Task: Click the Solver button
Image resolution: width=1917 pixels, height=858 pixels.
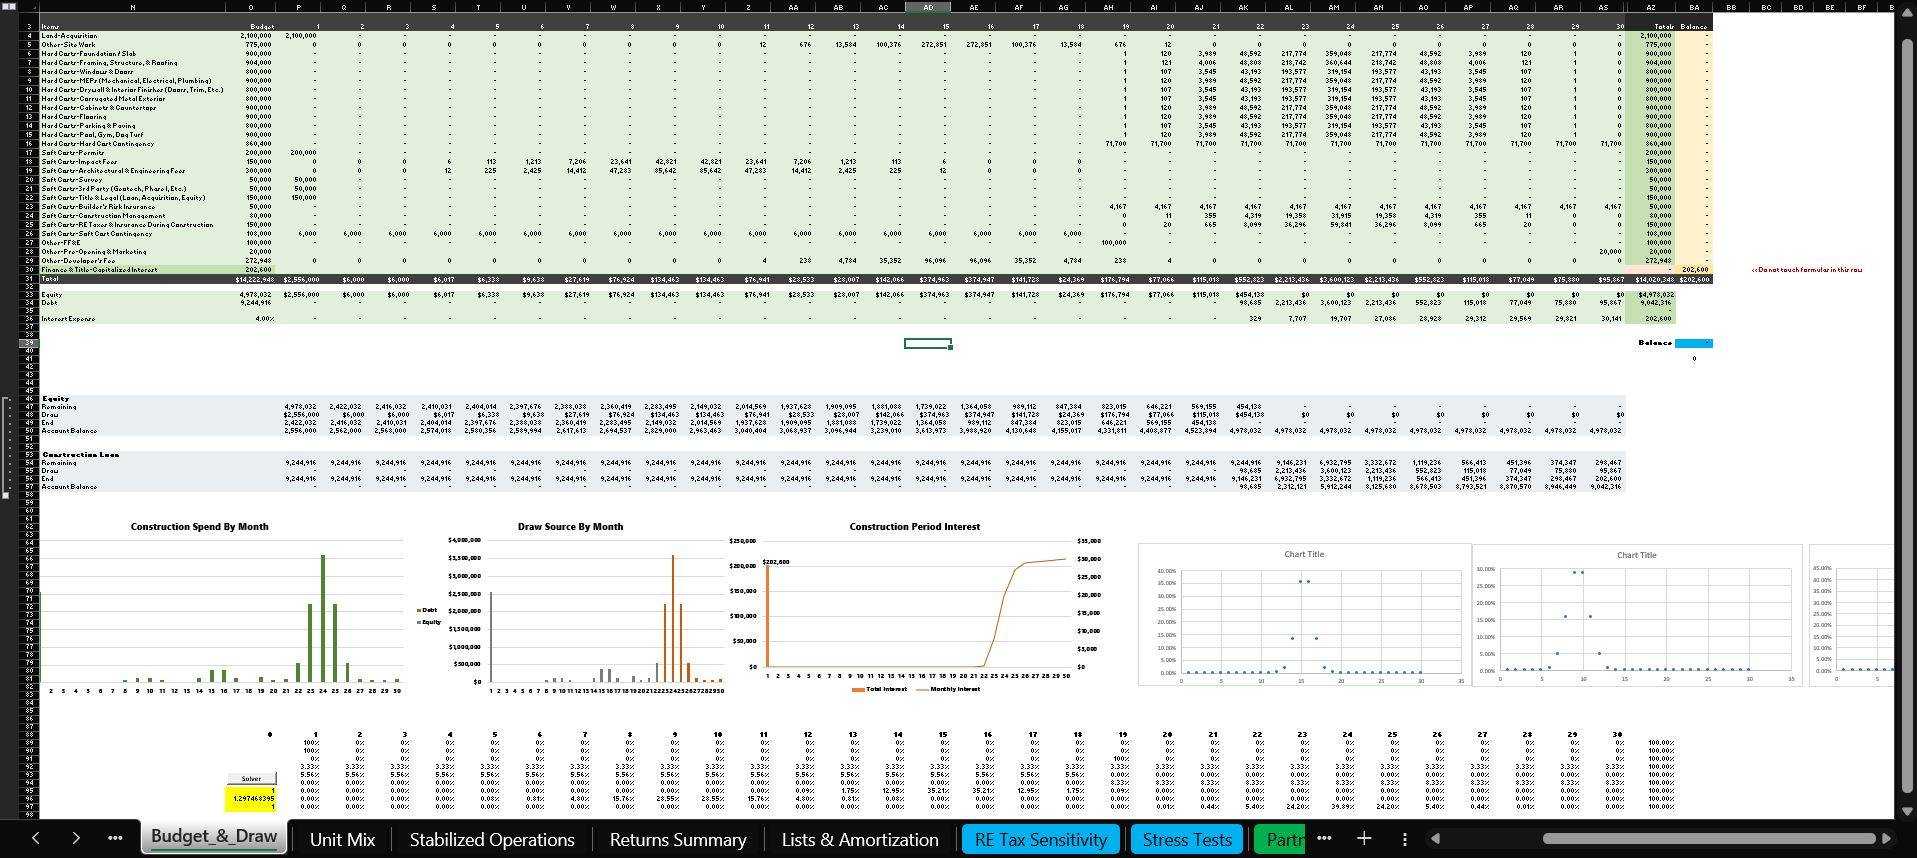Action: pos(251,778)
